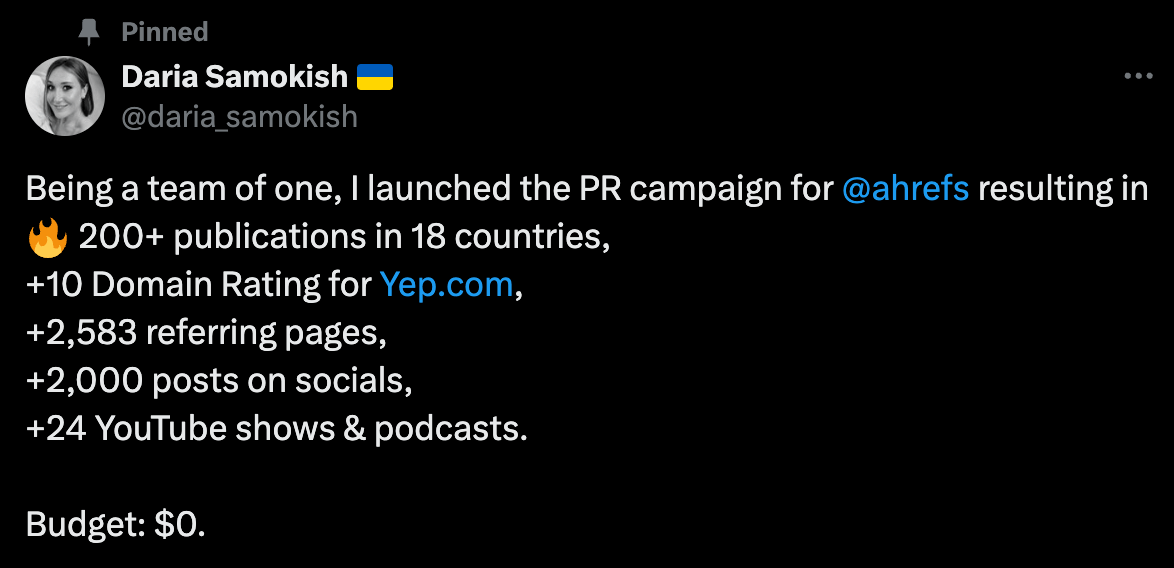Open the three-dot more options menu
1174x568 pixels.
(x=1139, y=76)
